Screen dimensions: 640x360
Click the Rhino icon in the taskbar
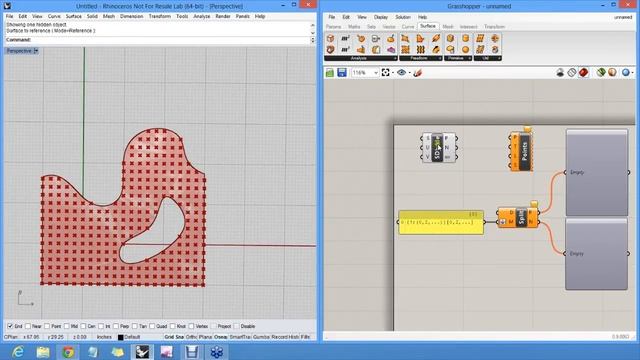click(x=142, y=351)
